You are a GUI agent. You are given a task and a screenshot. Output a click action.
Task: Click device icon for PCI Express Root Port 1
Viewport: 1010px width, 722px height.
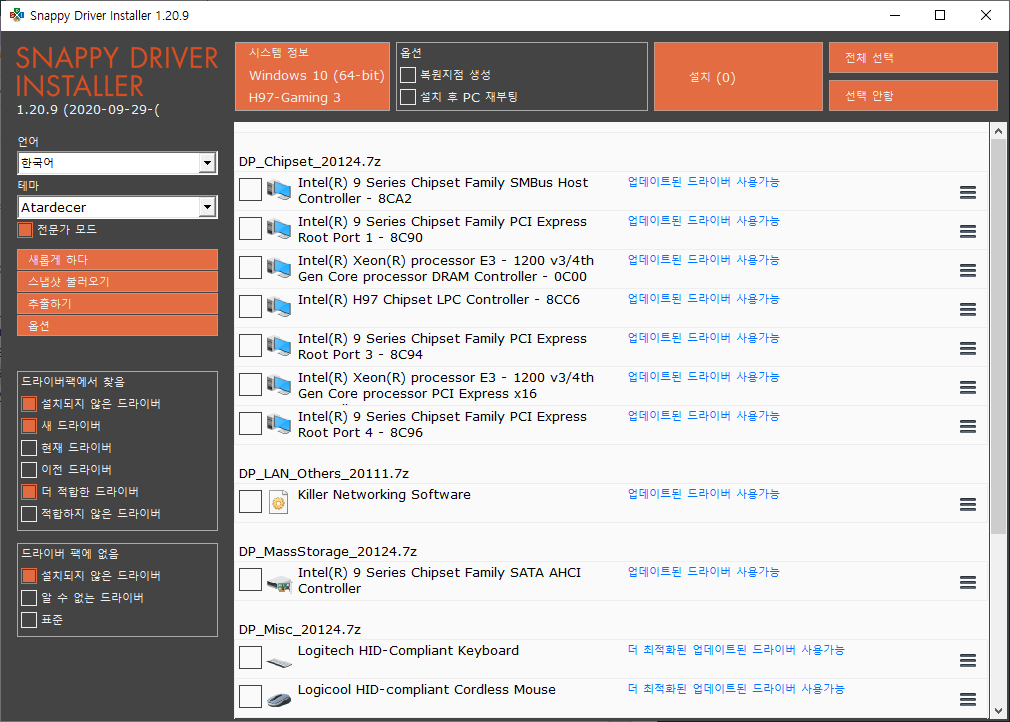(279, 229)
